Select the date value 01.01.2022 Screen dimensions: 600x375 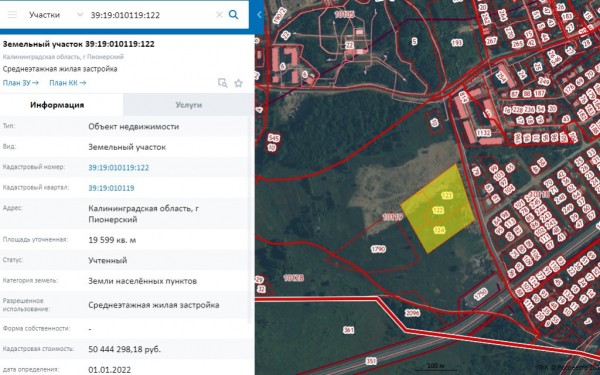point(109,370)
